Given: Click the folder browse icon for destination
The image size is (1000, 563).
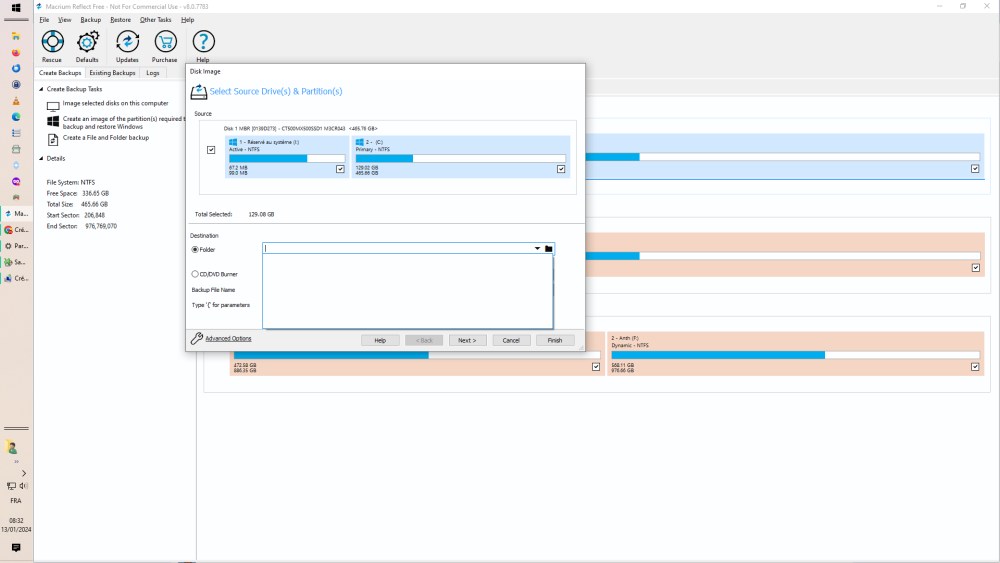Looking at the screenshot, I should [548, 249].
